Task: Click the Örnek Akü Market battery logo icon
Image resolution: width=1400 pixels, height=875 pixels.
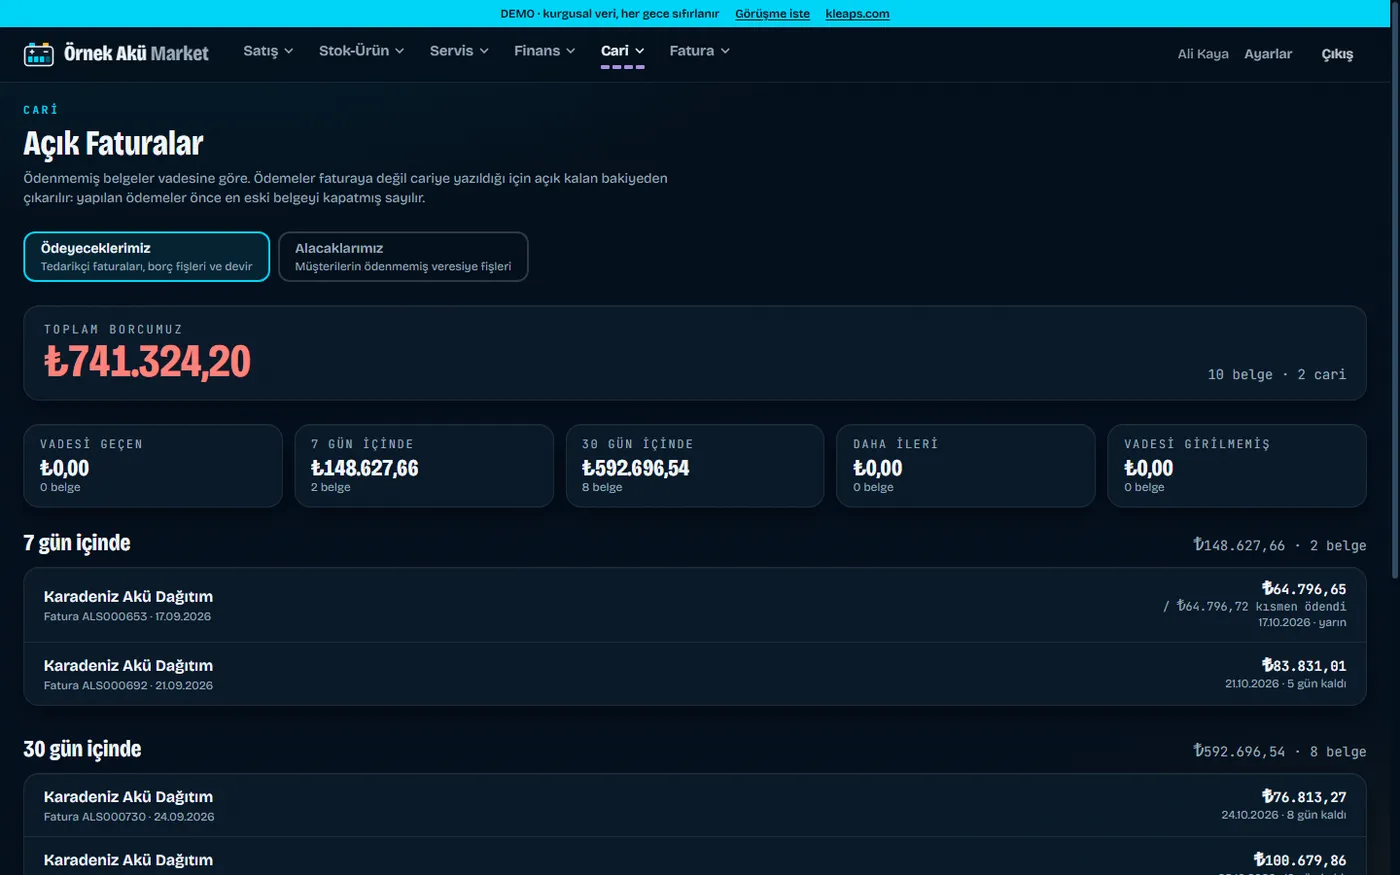Action: click(39, 54)
